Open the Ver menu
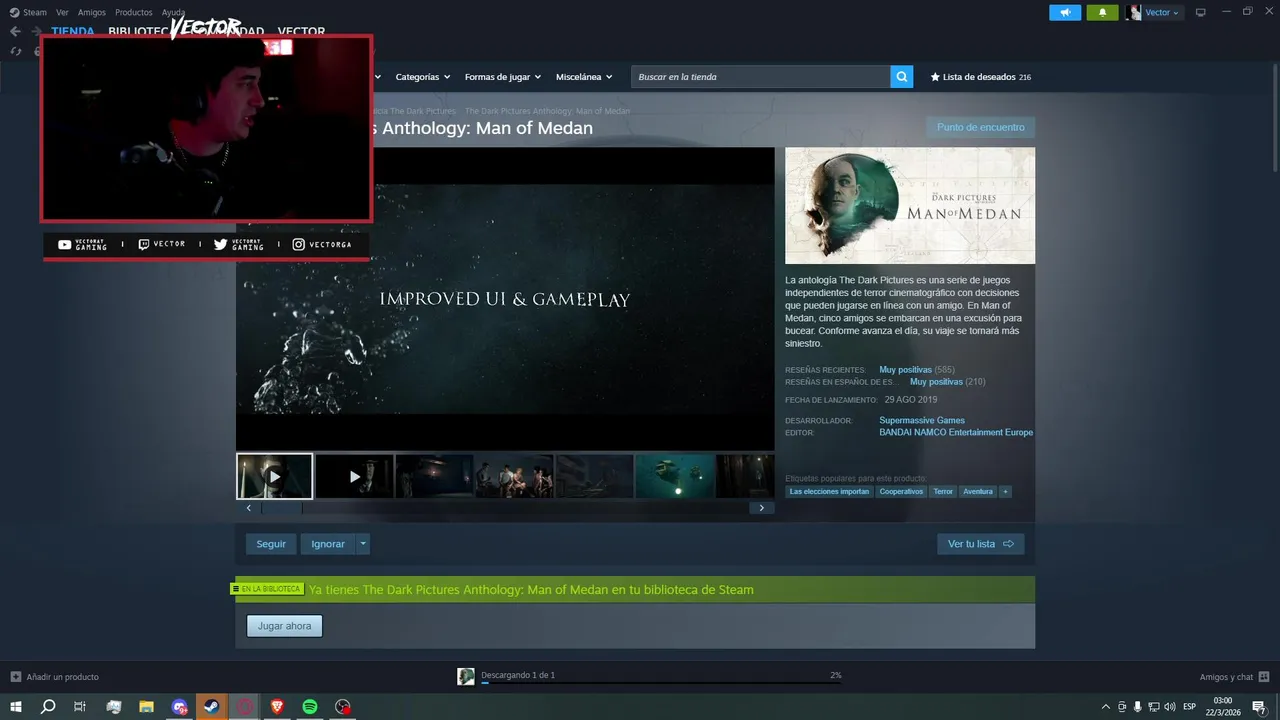Image resolution: width=1280 pixels, height=720 pixels. pyautogui.click(x=62, y=12)
